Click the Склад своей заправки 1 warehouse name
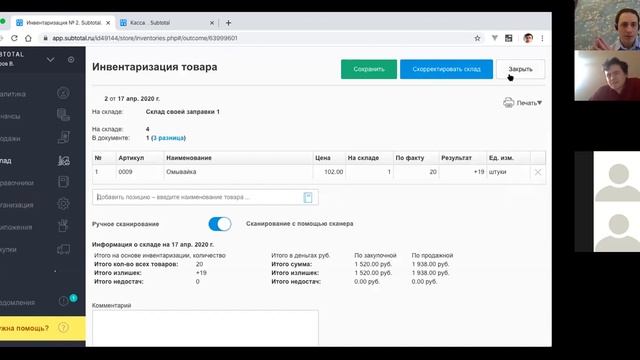This screenshot has width=640, height=360. tap(183, 111)
